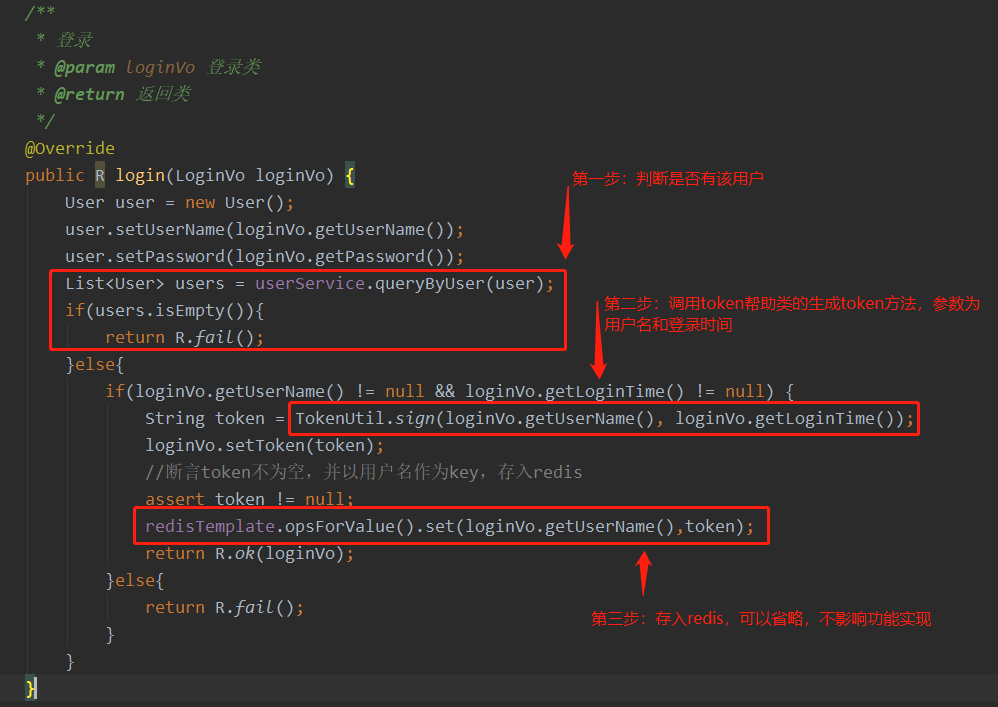
Task: Click the redisTemplate field reference
Action: (x=209, y=527)
